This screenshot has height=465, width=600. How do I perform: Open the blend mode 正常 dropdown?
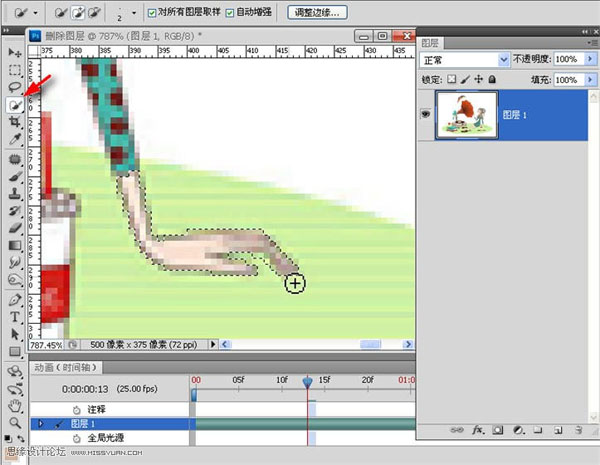466,60
